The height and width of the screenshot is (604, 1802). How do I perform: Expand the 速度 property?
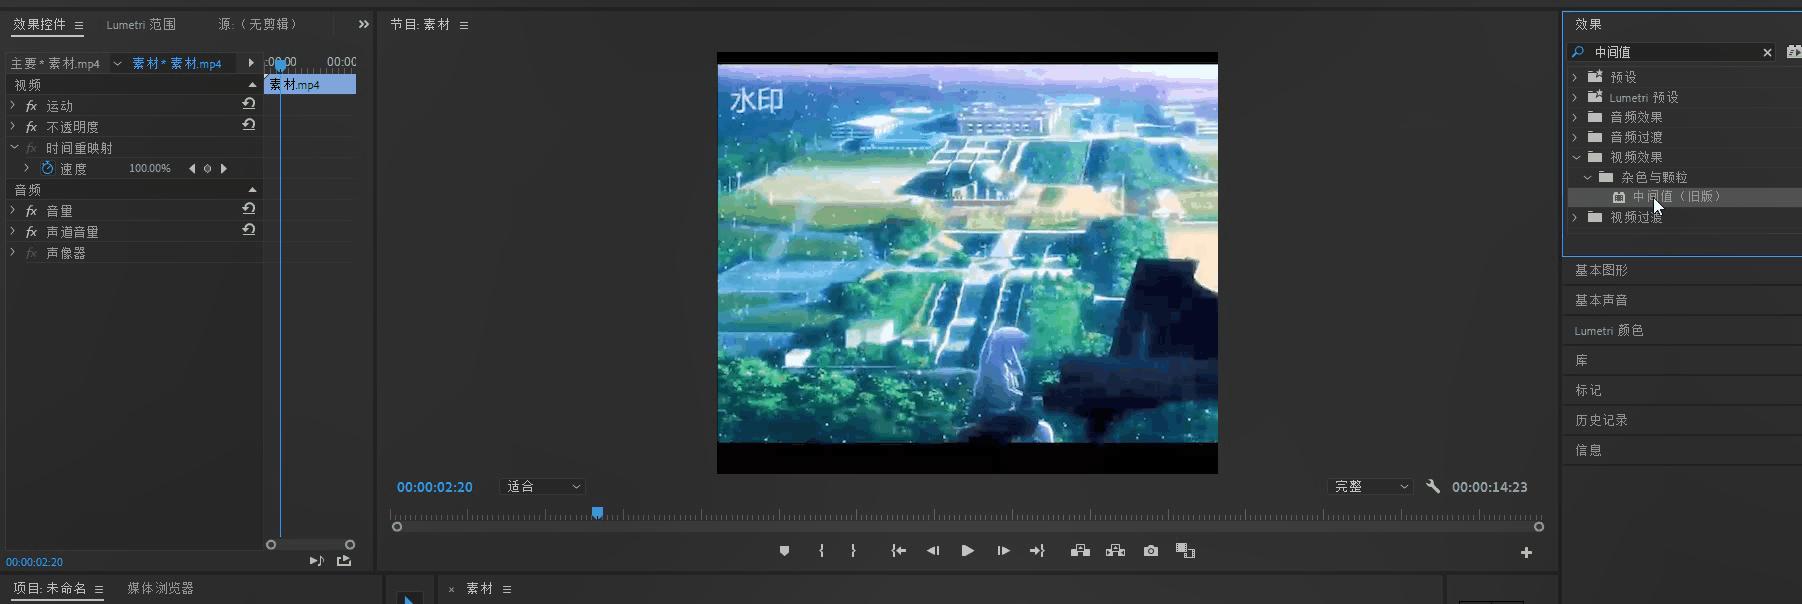(x=27, y=168)
